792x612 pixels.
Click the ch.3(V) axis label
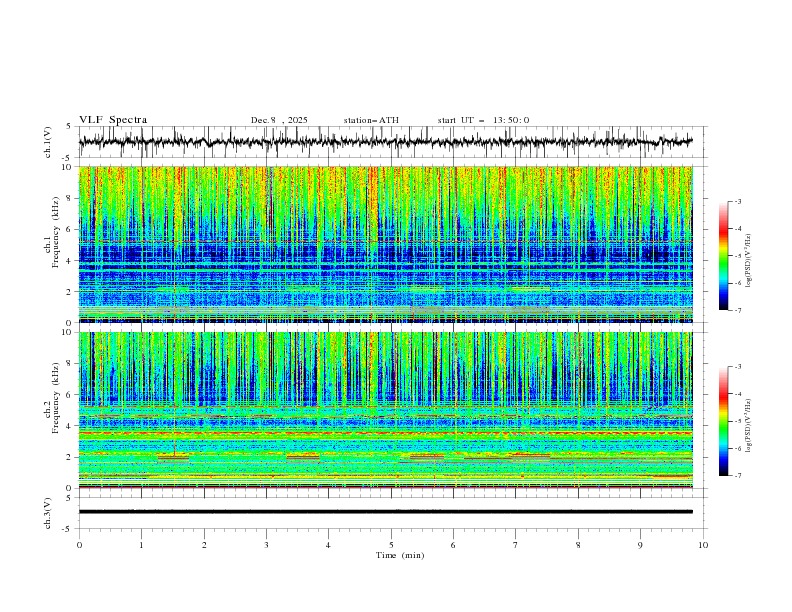[x=49, y=512]
